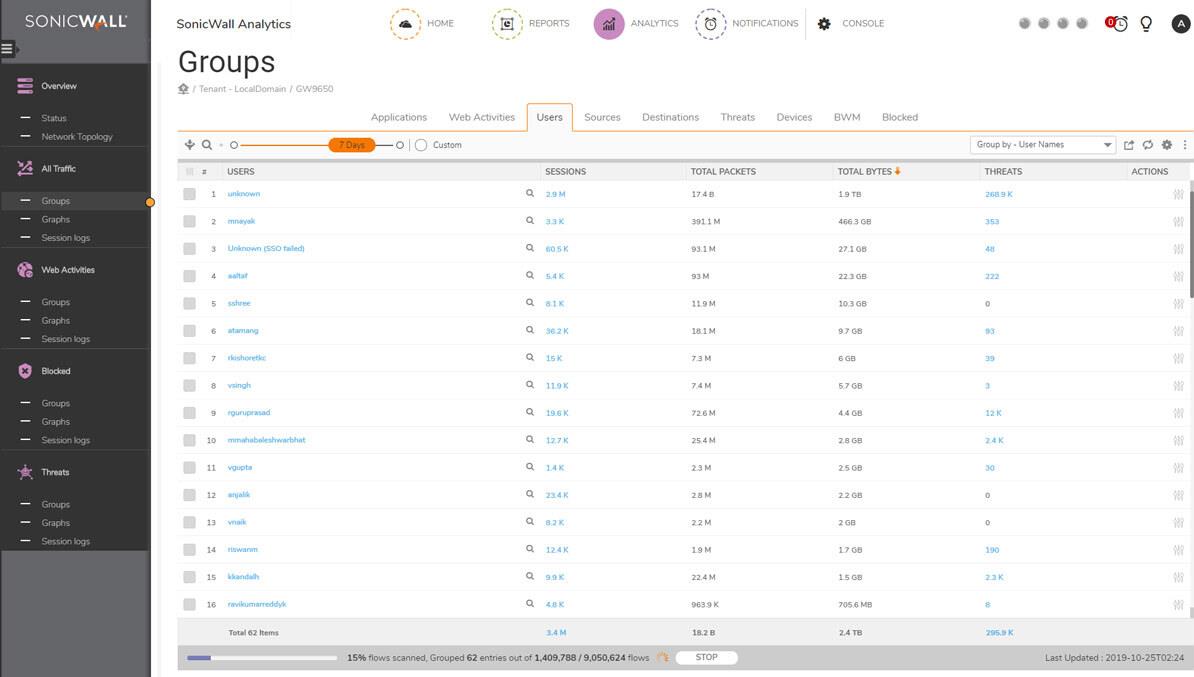Open the Console gear icon
Image resolution: width=1194 pixels, height=677 pixels.
pyautogui.click(x=824, y=24)
